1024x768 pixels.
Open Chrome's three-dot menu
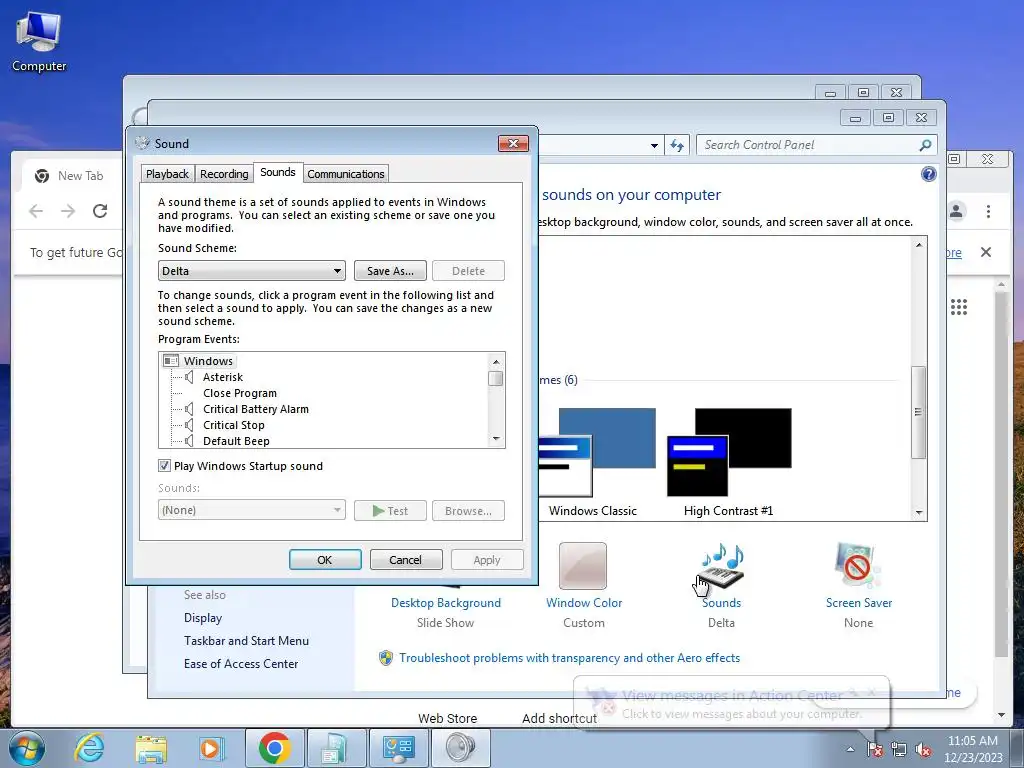988,211
